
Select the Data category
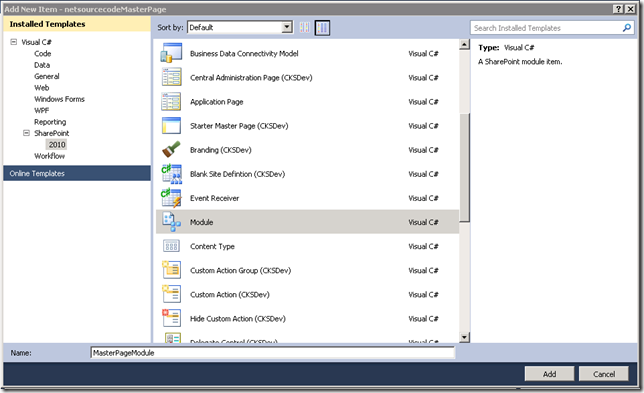click(x=42, y=65)
